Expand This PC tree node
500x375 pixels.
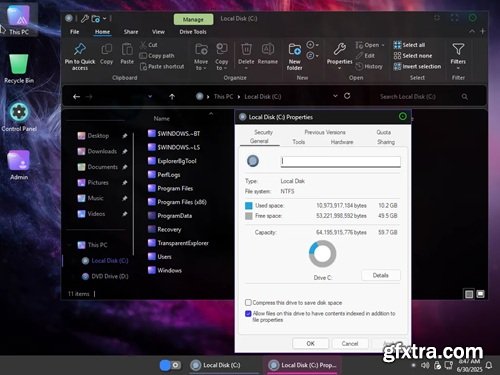coord(70,245)
